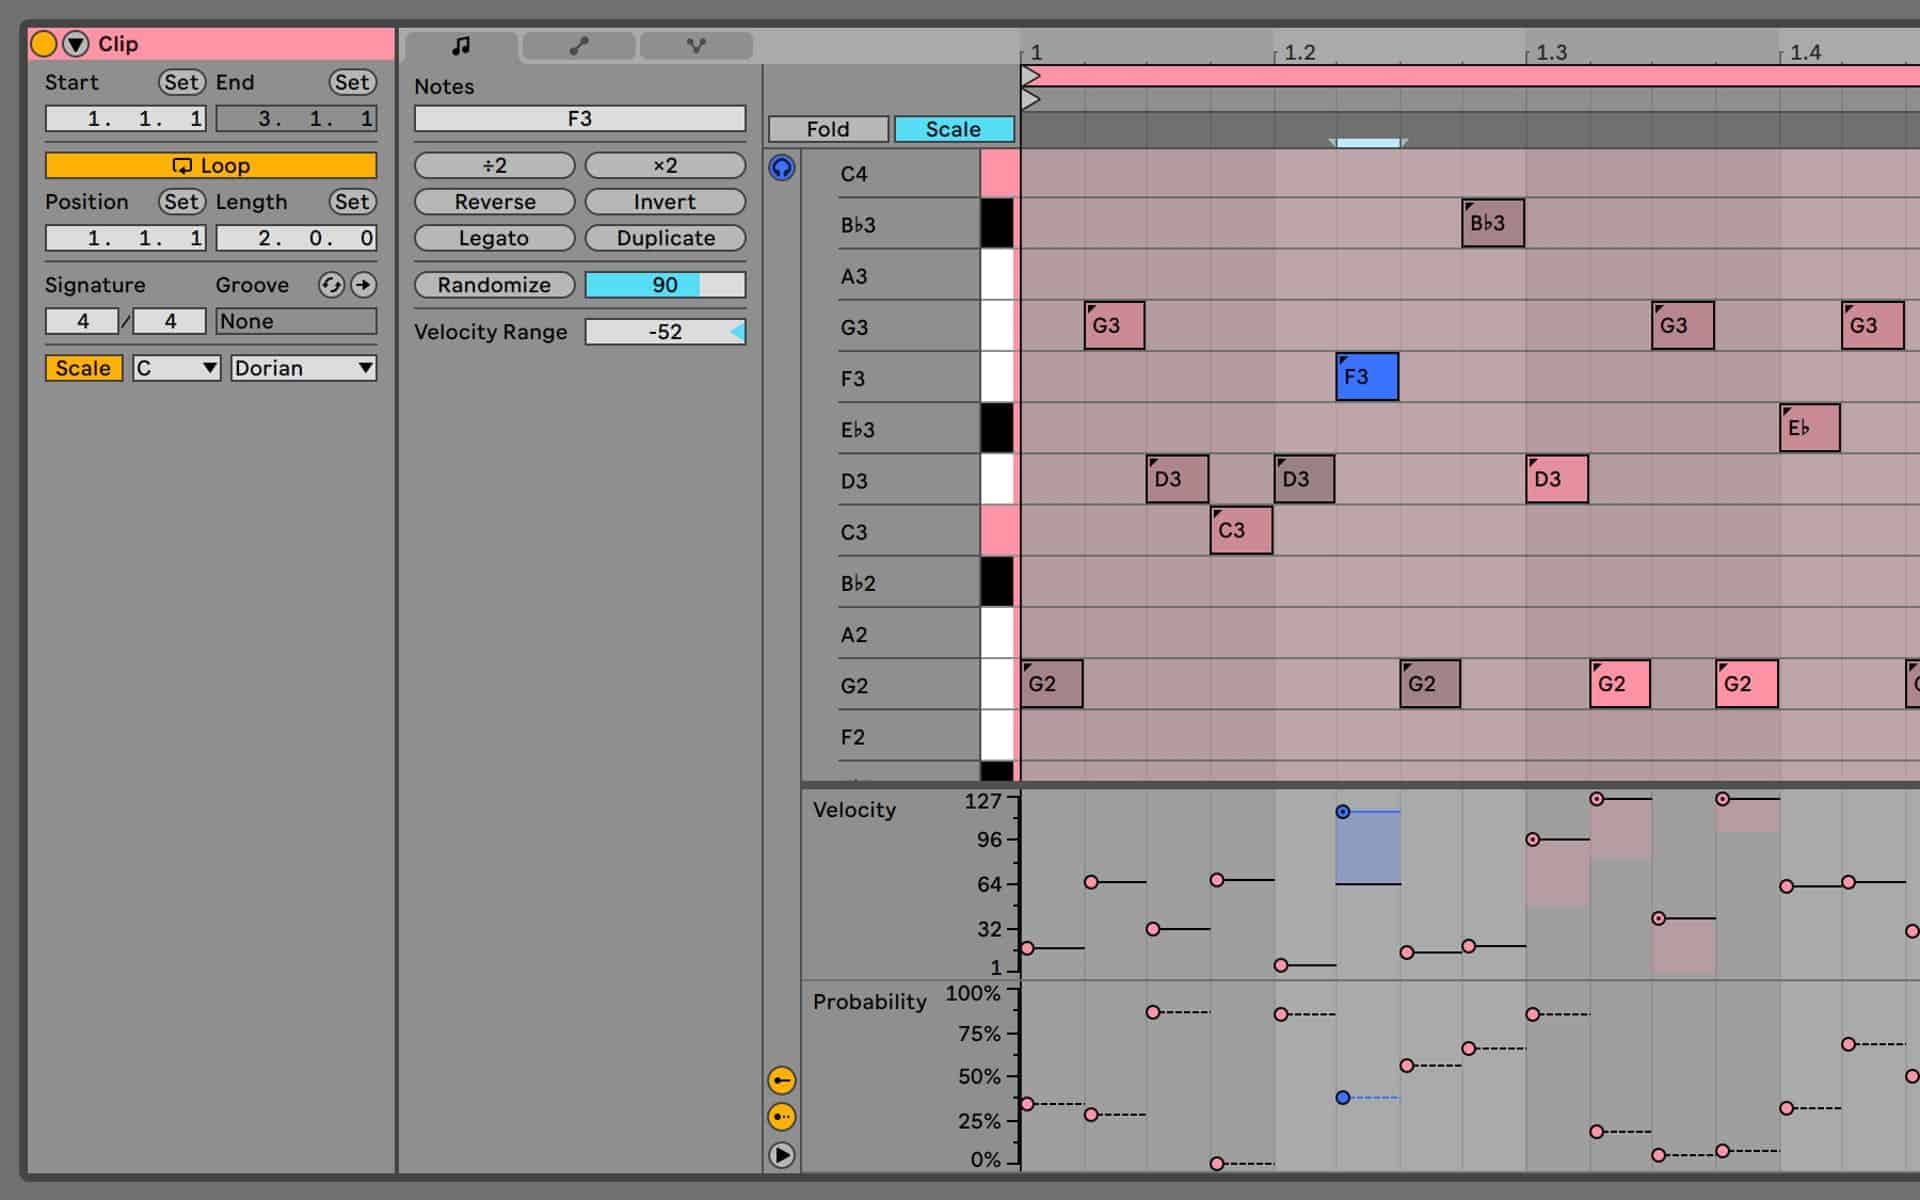Open the scale root note dropdown showing C
The height and width of the screenshot is (1200, 1920).
(x=176, y=368)
